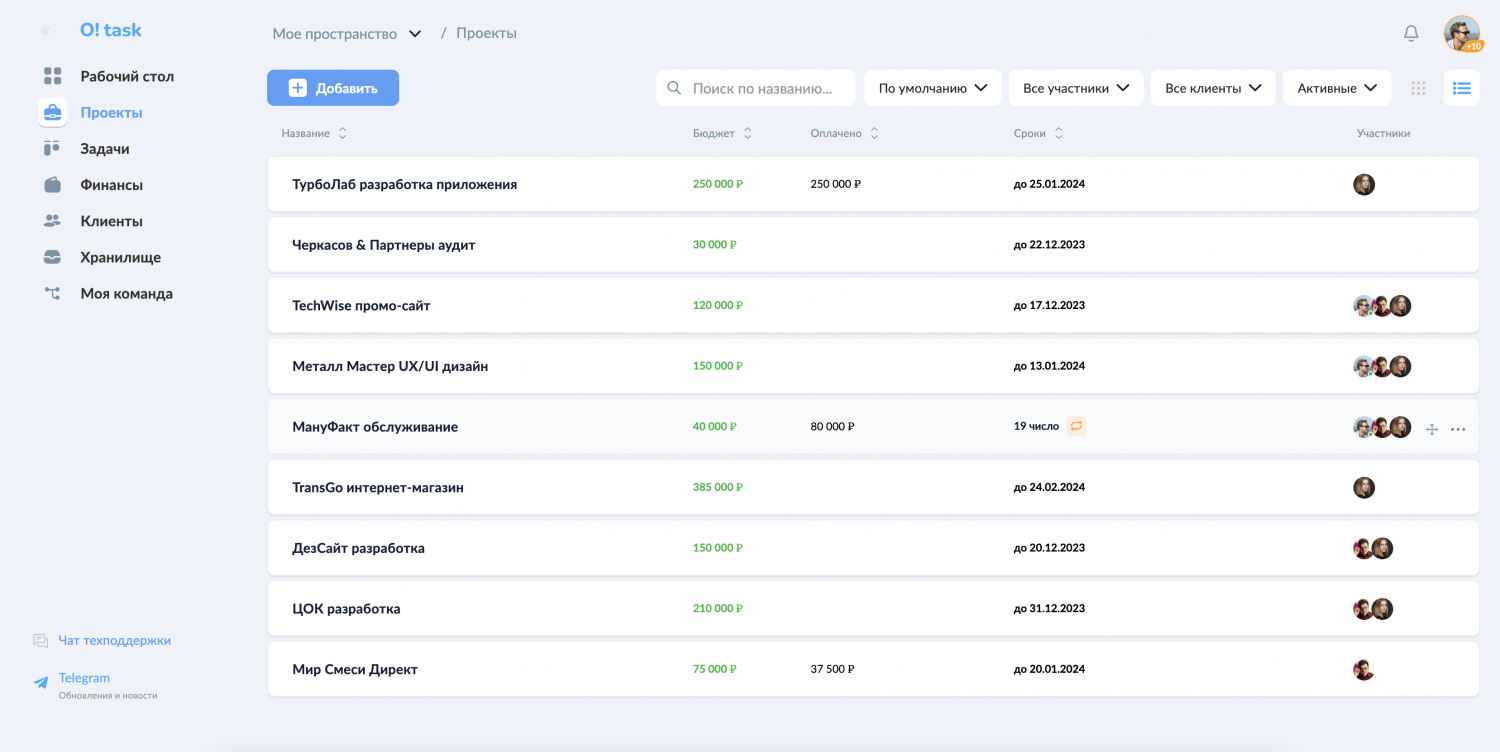This screenshot has width=1500, height=752.
Task: Click the drag handle icon on МануФакт row
Action: click(1431, 429)
